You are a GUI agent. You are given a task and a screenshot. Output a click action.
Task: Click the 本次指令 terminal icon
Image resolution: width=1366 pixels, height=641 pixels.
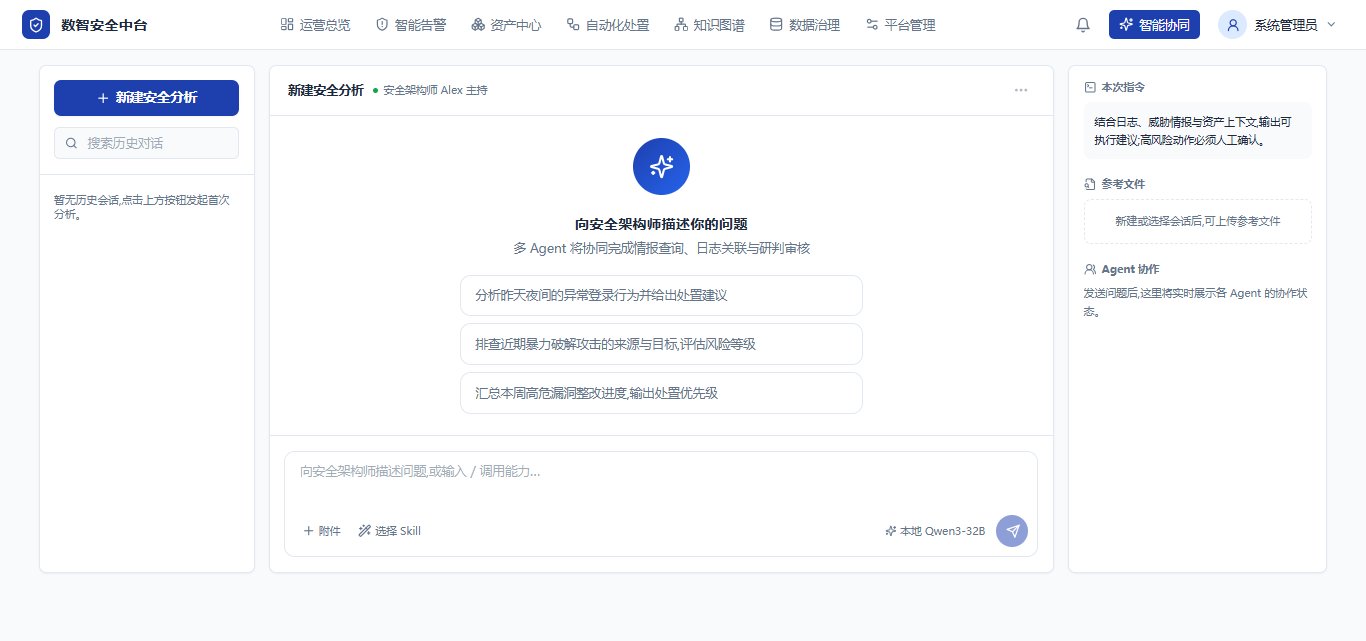pos(1090,88)
